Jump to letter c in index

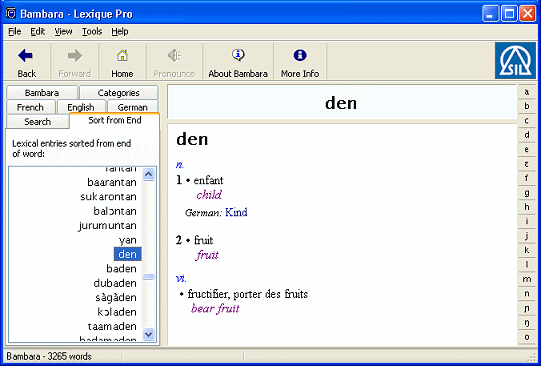pos(527,121)
